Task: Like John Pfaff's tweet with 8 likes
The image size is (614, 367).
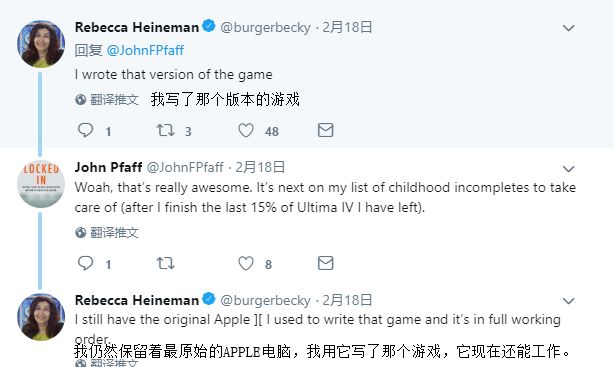Action: [246, 264]
